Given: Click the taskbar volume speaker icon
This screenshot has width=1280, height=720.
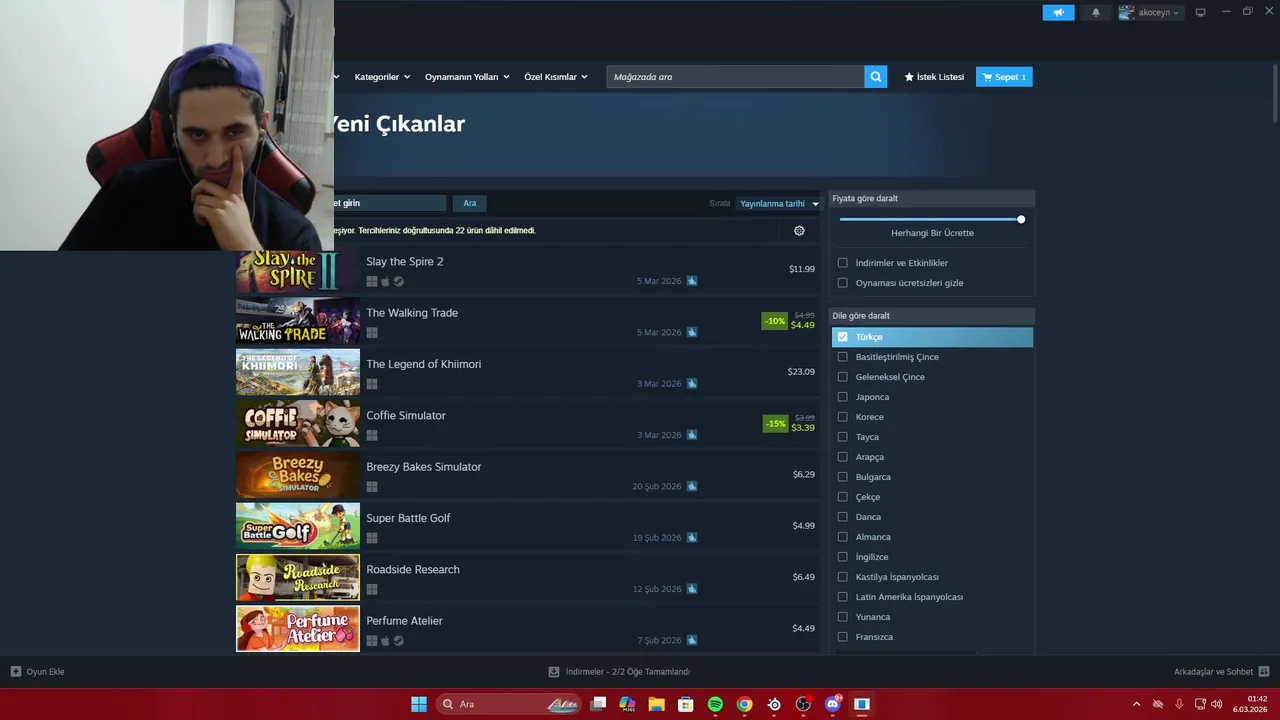Looking at the screenshot, I should (x=1216, y=704).
